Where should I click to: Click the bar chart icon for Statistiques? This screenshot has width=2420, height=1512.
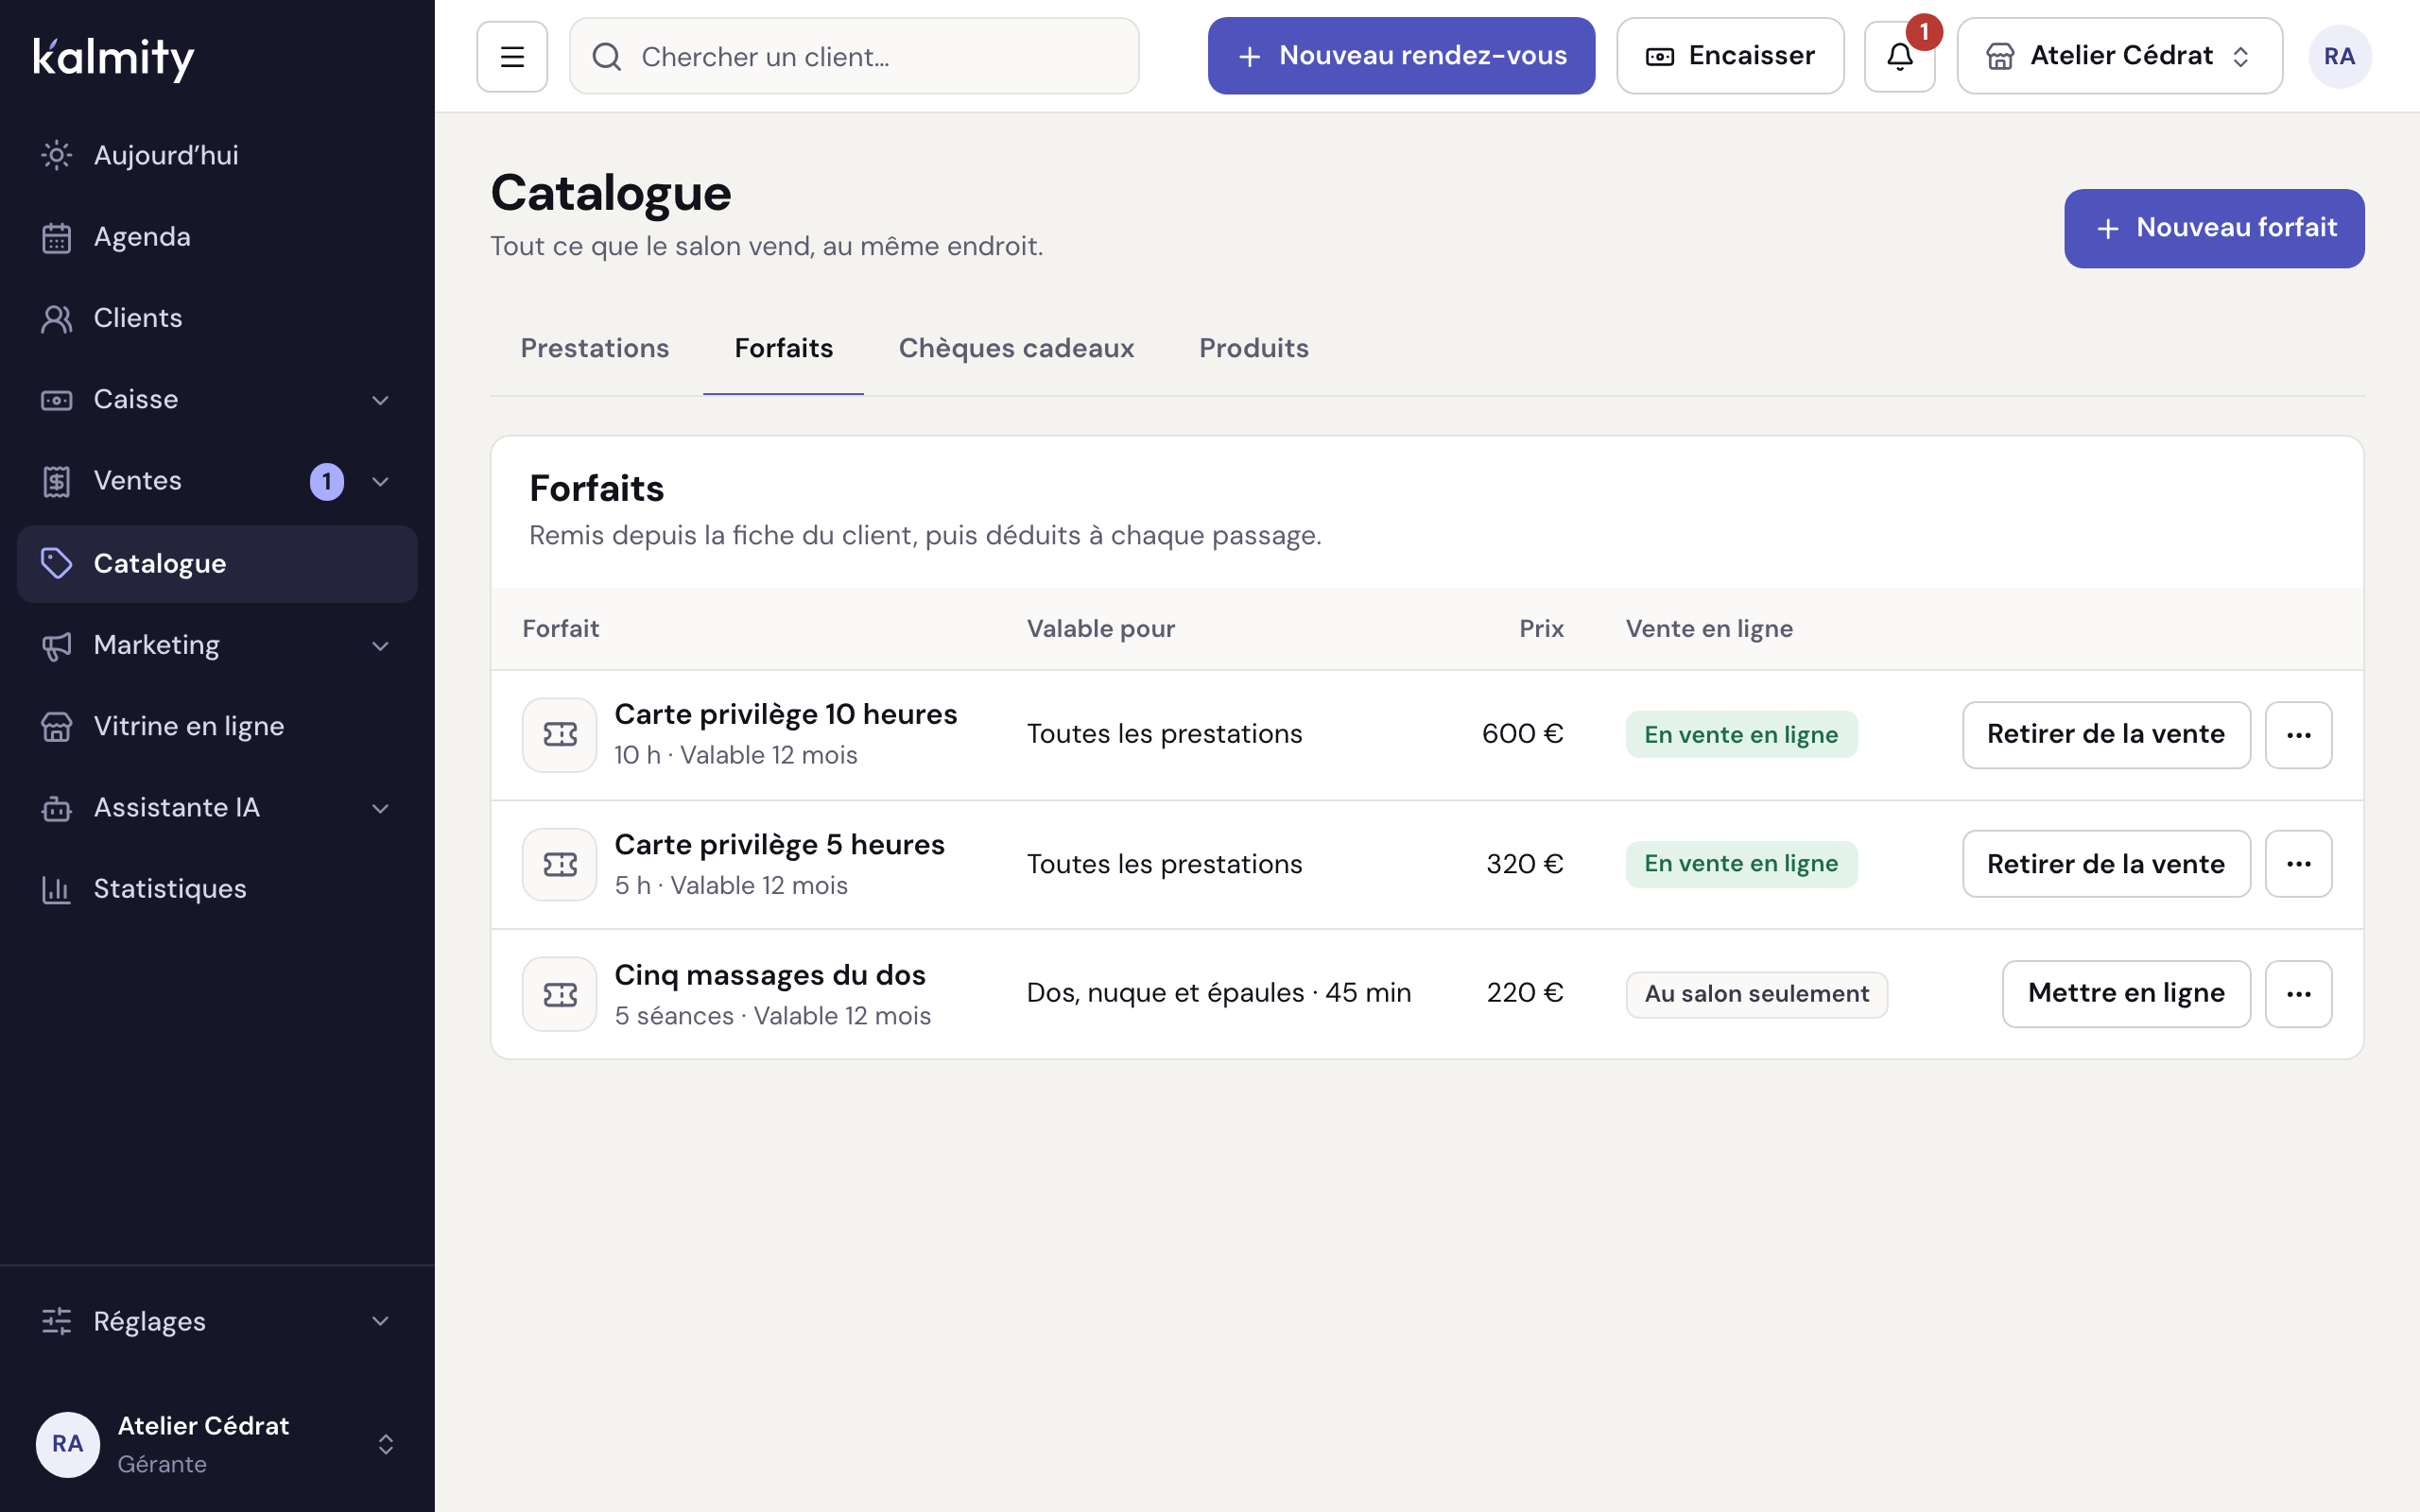57,889
